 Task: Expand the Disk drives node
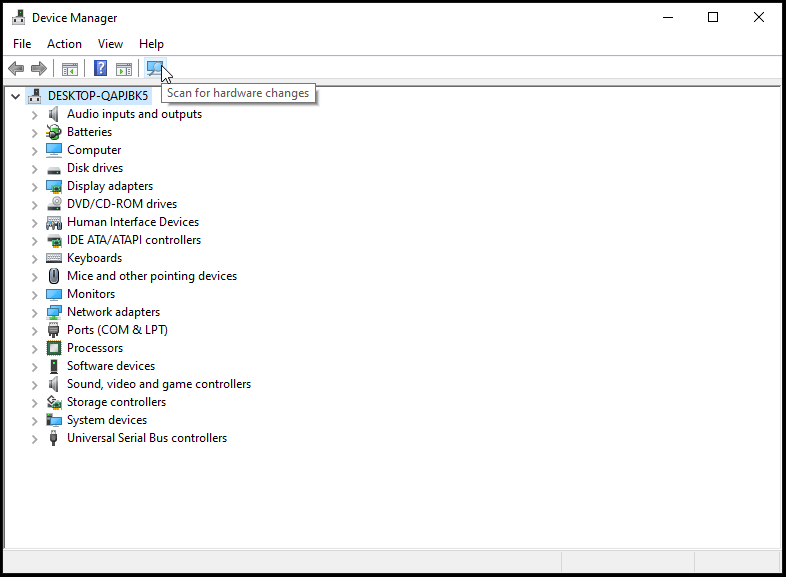tap(34, 169)
